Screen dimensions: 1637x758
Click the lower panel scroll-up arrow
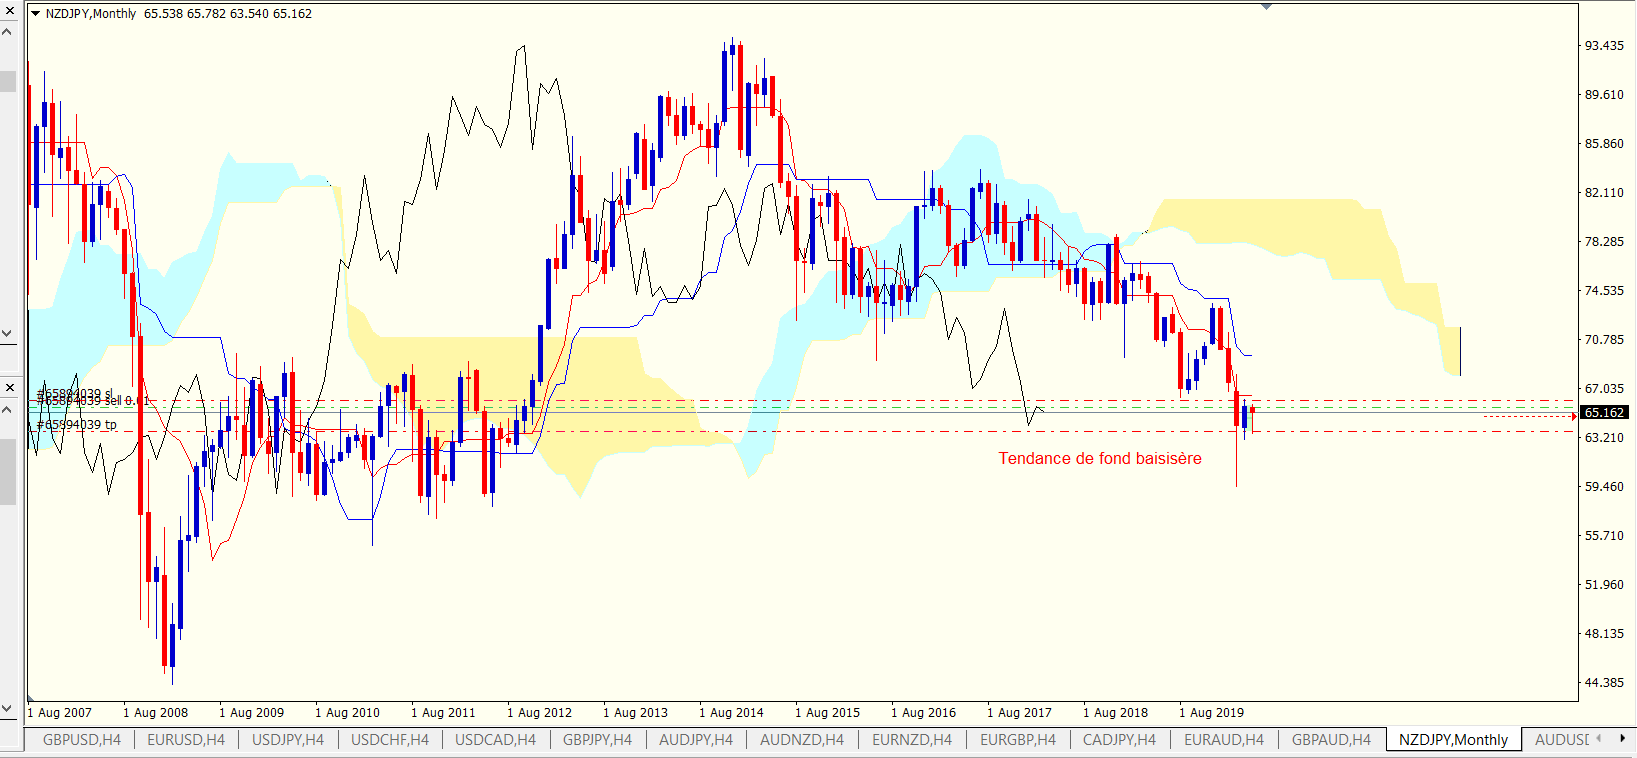[8, 409]
